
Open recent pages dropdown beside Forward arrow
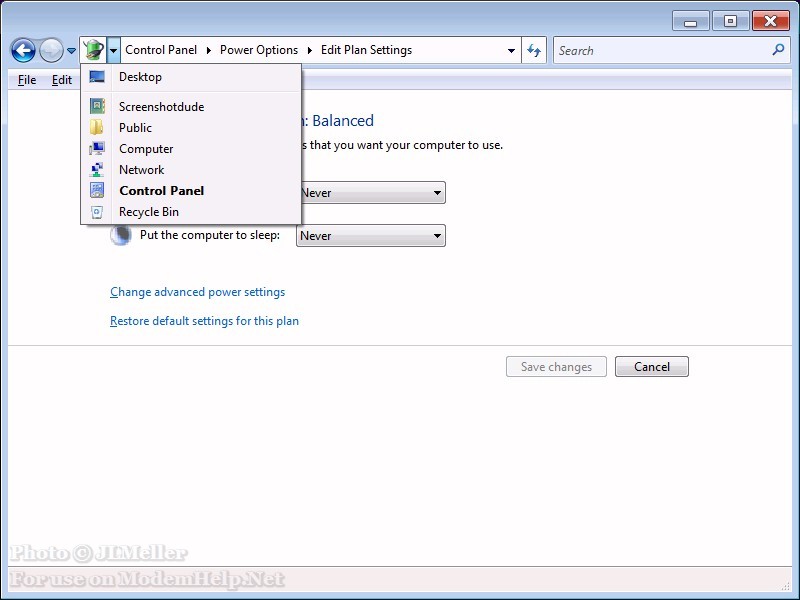pos(71,51)
